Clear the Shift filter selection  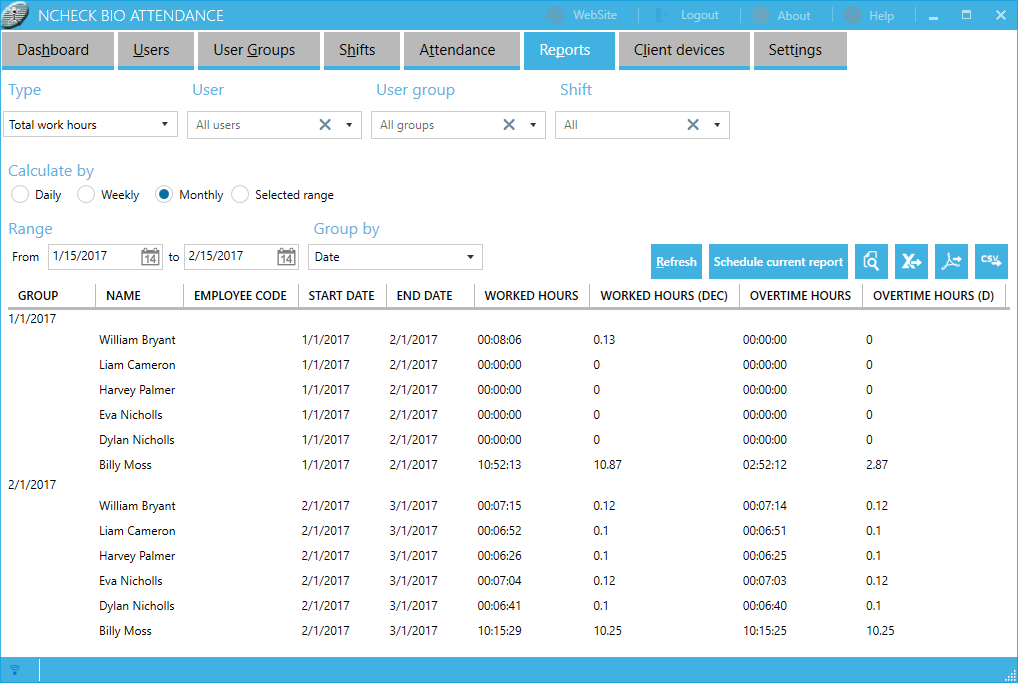[693, 125]
